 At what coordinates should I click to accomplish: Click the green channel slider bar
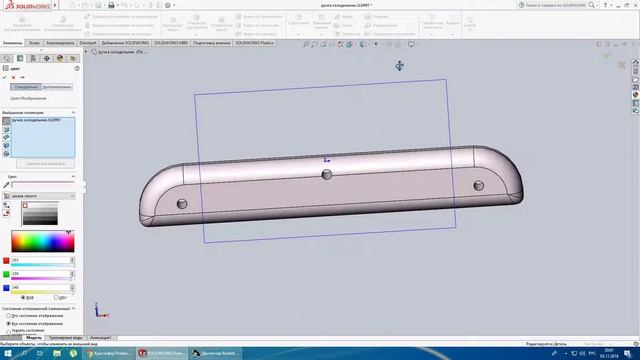coord(42,279)
